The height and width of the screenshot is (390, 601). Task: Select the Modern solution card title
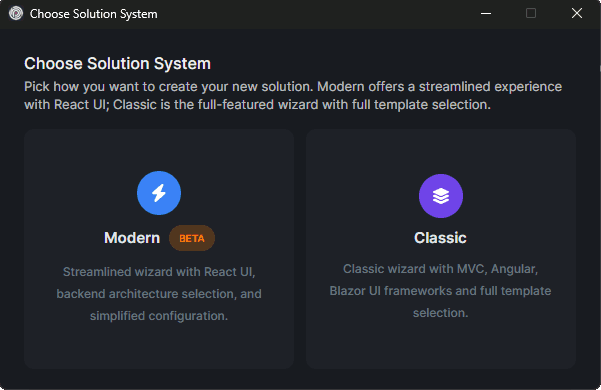(132, 238)
